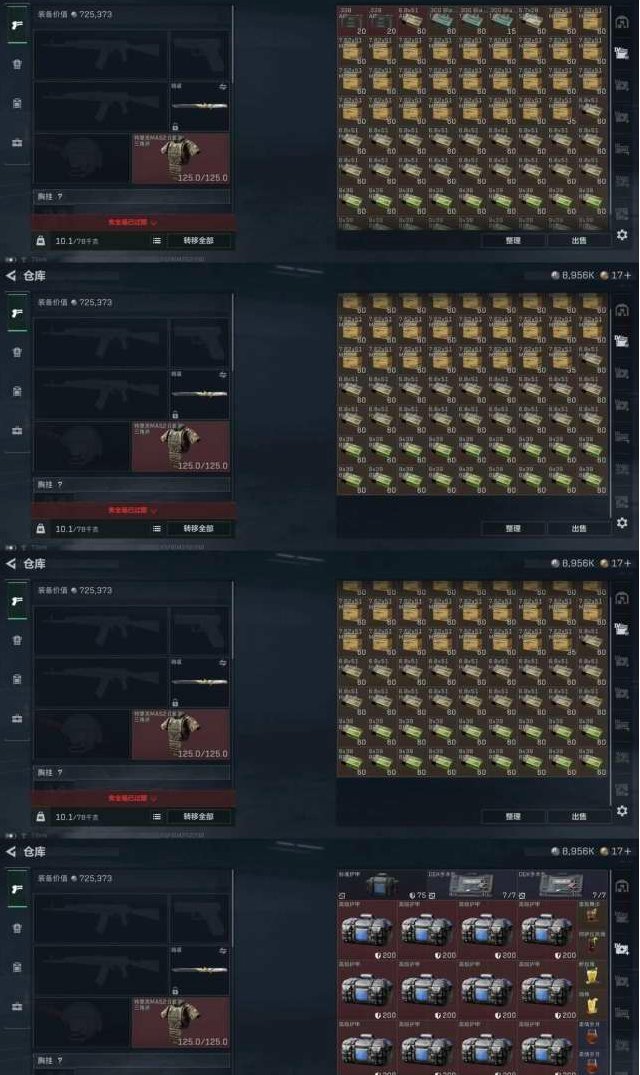Click the 出售 sell button in the third screenshot
Image resolution: width=640 pixels, height=1075 pixels.
pyautogui.click(x=579, y=817)
